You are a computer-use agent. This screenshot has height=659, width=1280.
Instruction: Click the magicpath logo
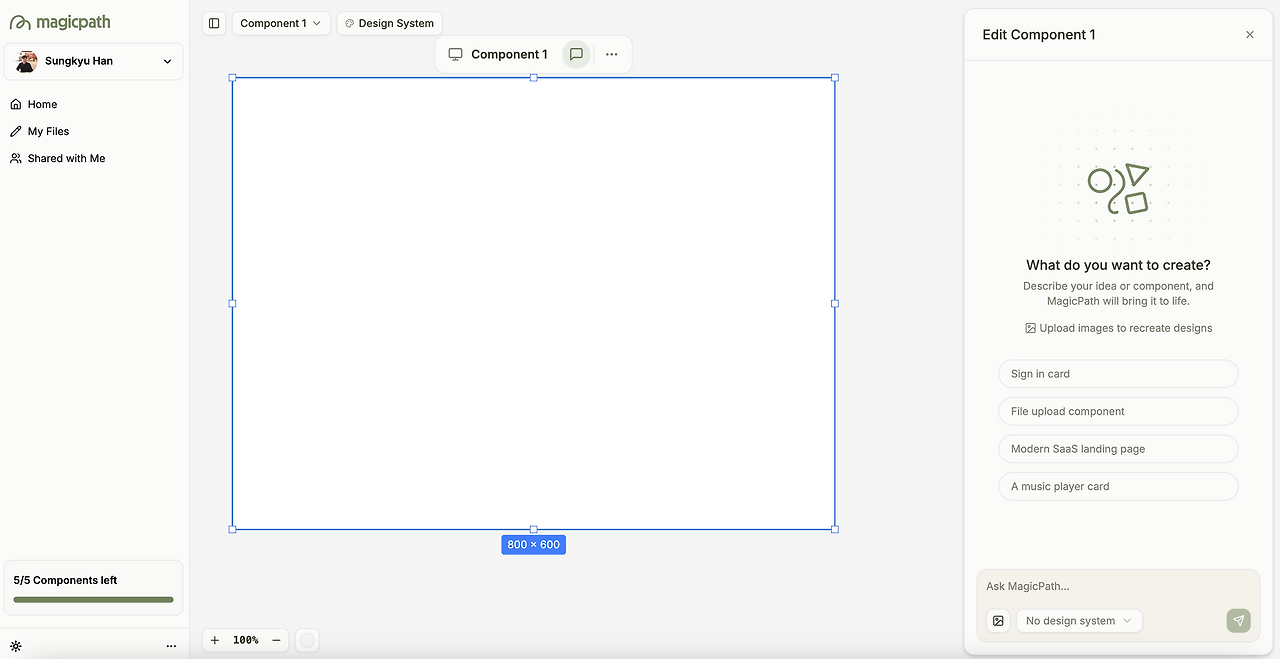[60, 22]
